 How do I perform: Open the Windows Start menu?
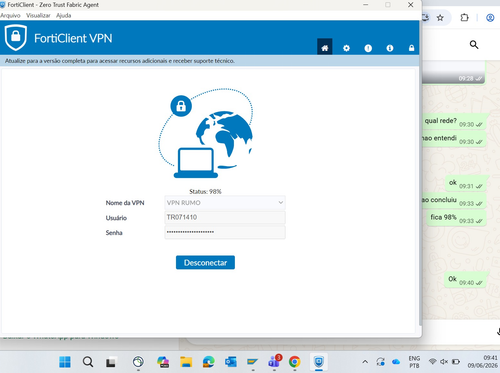65,362
